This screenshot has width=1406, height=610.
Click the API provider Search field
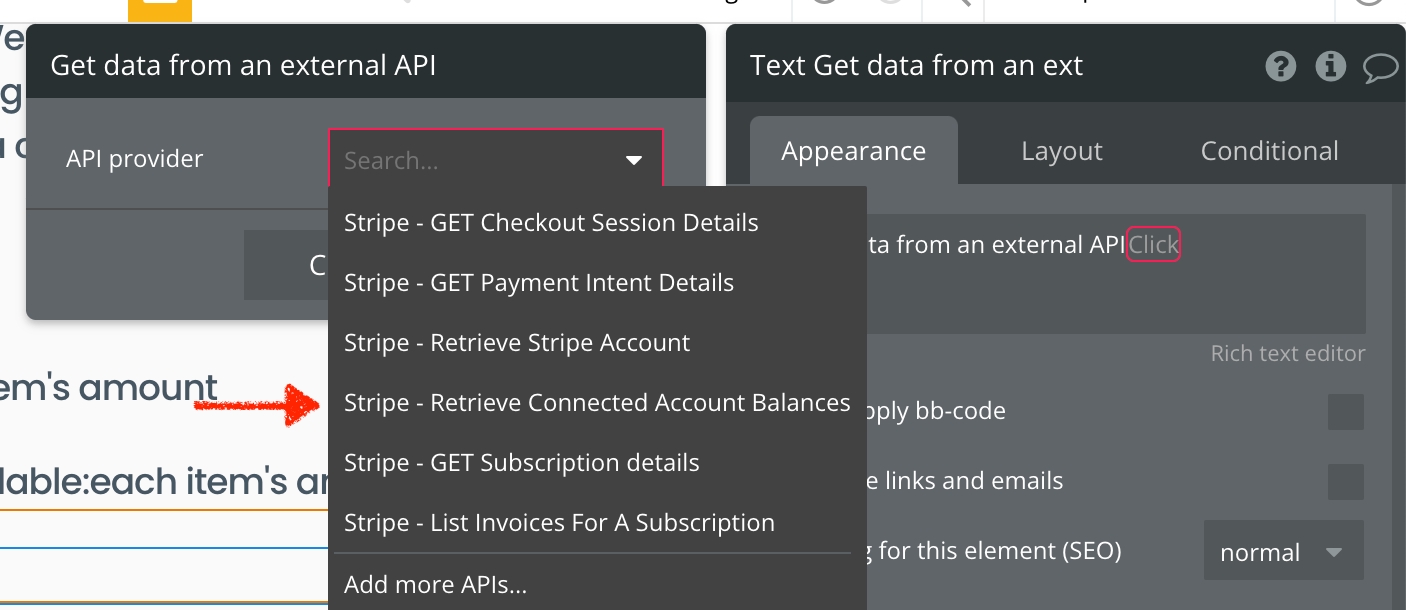click(470, 160)
